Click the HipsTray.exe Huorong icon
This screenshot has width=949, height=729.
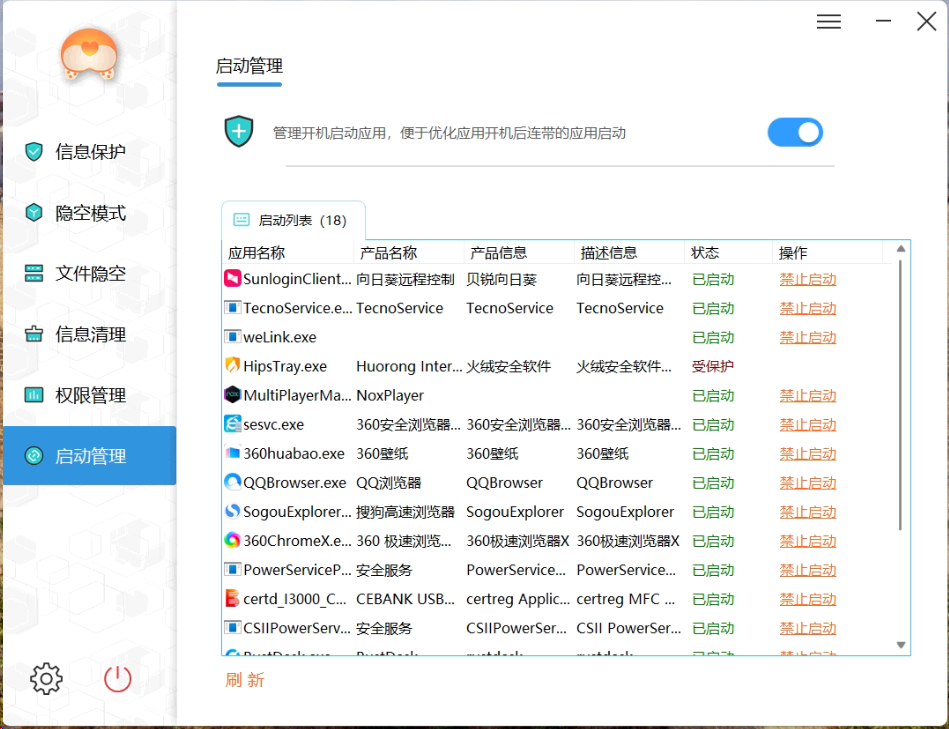point(232,365)
